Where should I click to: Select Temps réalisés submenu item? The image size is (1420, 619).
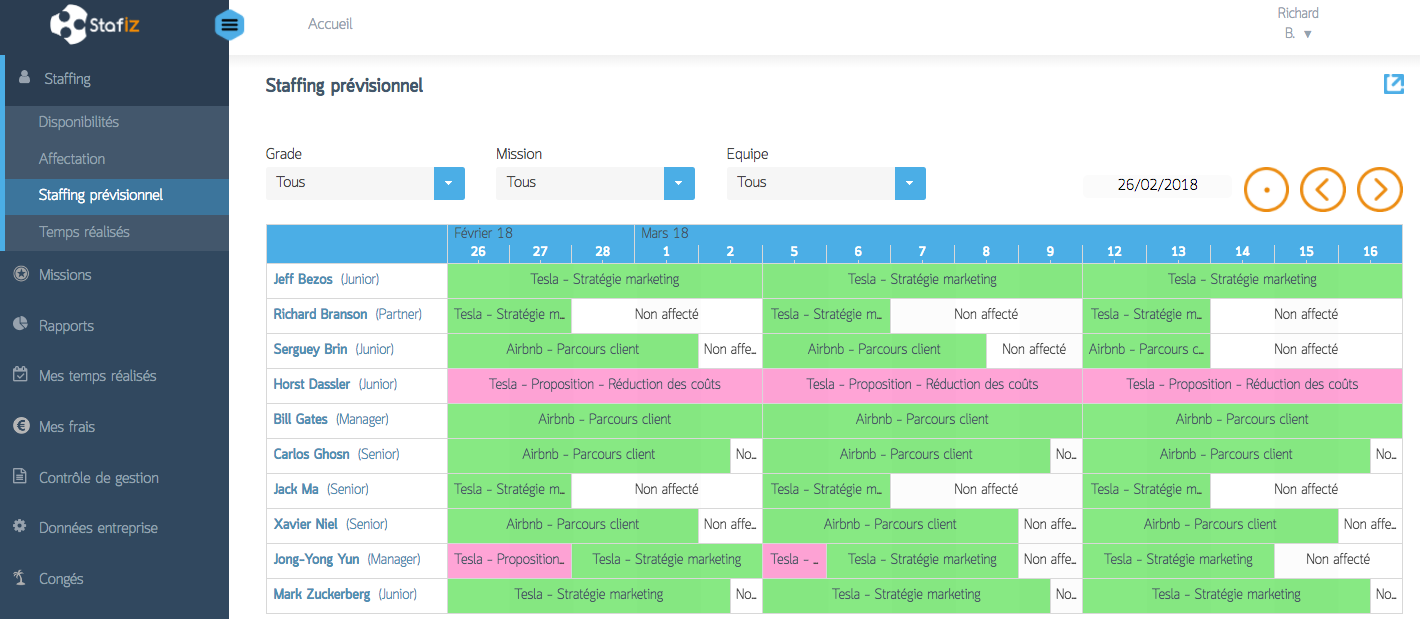[x=84, y=232]
